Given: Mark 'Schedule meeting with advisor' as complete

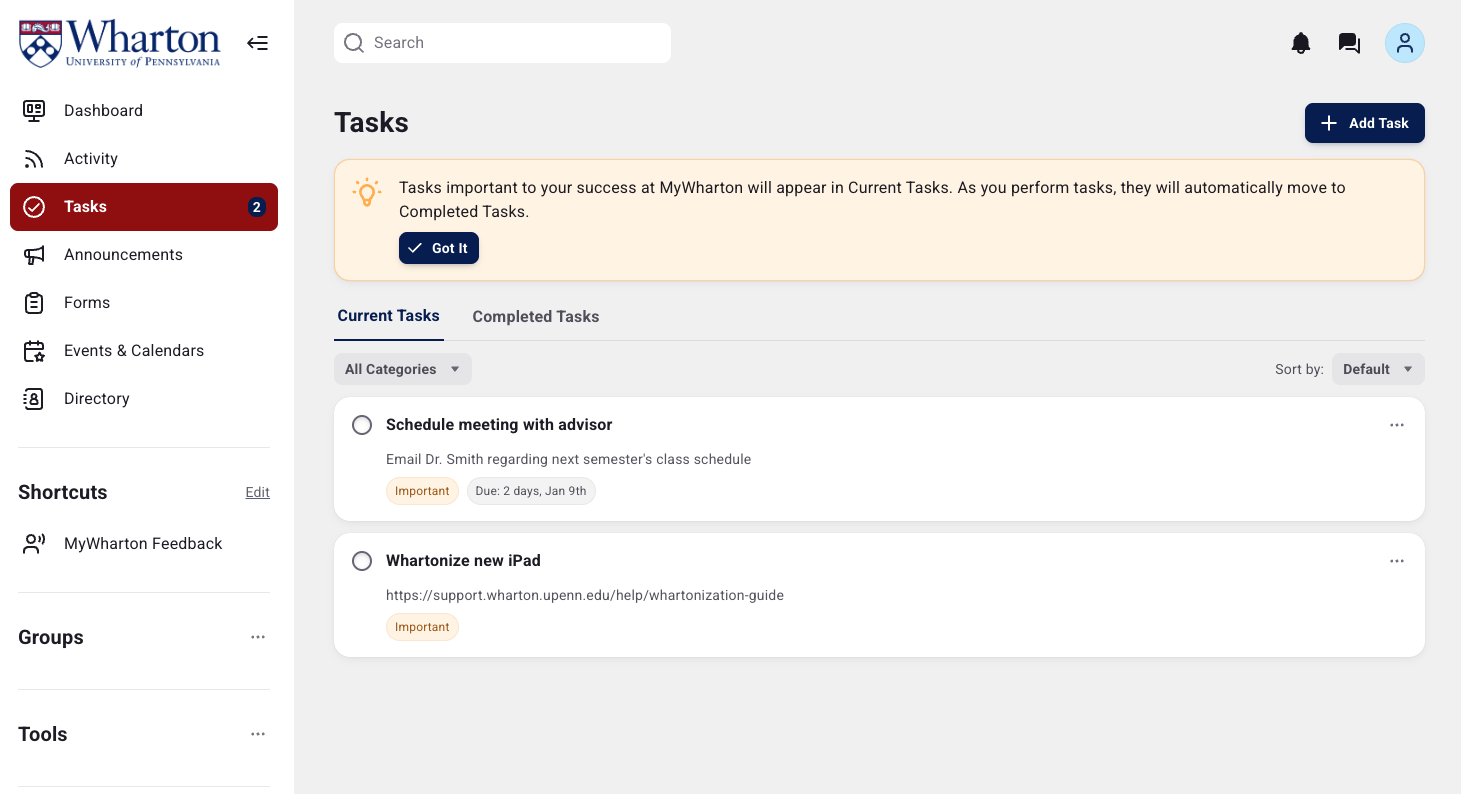Looking at the screenshot, I should click(362, 425).
